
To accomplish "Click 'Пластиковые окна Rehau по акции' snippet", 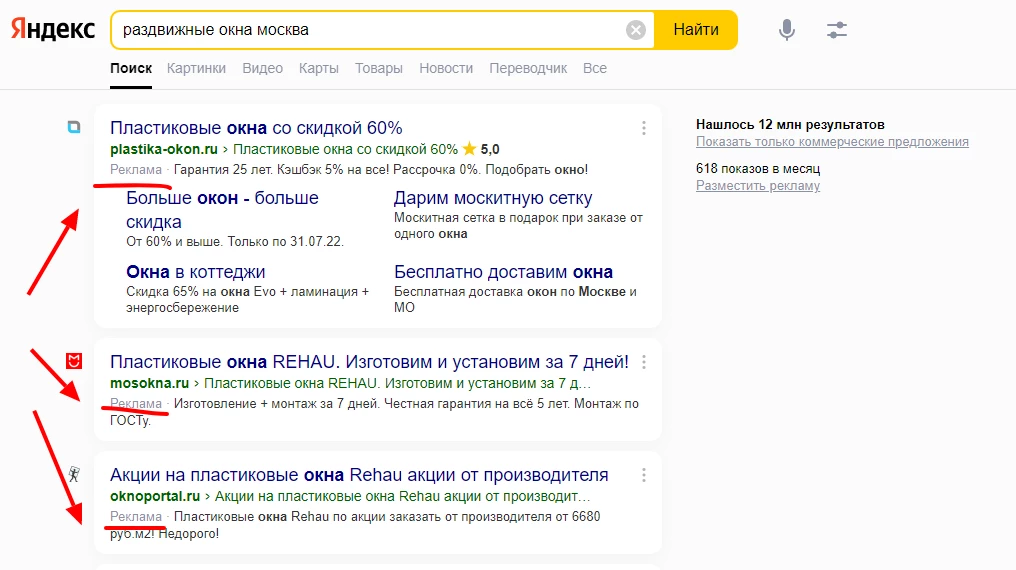I will (355, 525).
